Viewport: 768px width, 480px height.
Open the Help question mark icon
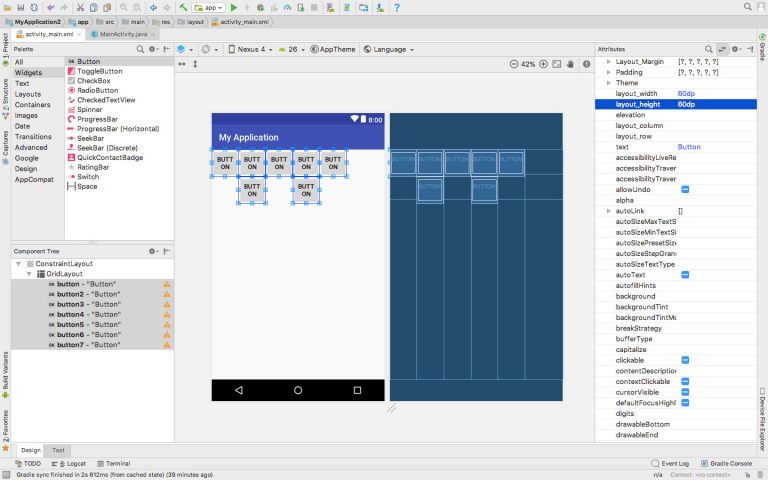[x=397, y=7]
